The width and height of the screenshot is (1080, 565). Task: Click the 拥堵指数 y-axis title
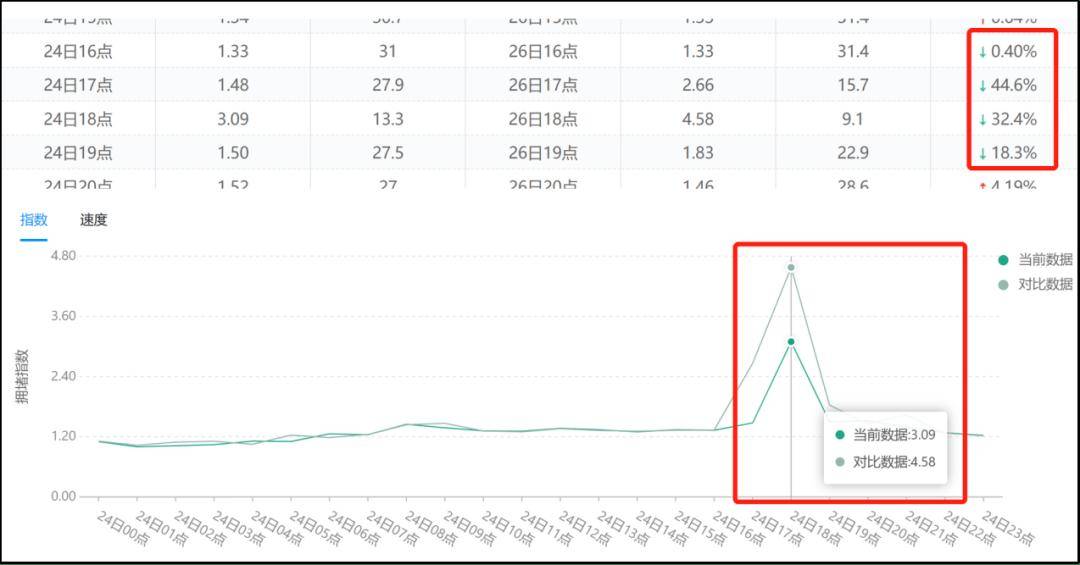tap(23, 376)
